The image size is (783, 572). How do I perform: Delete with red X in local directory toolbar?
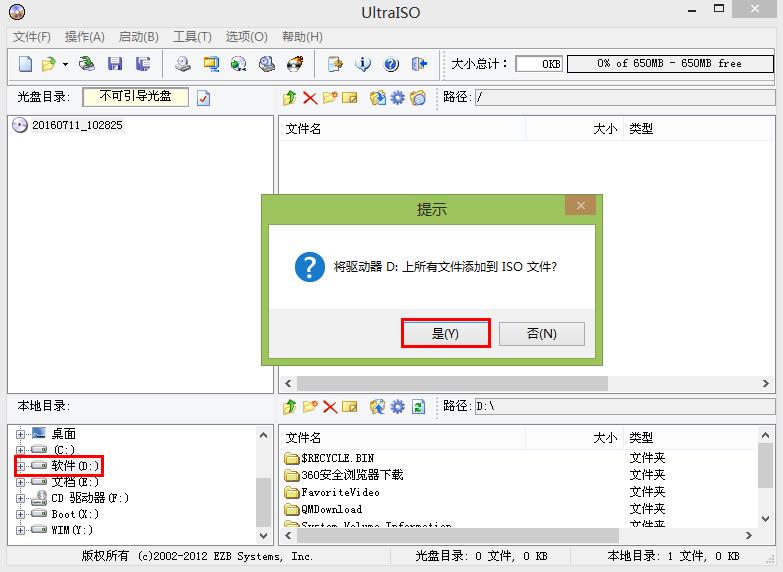330,407
